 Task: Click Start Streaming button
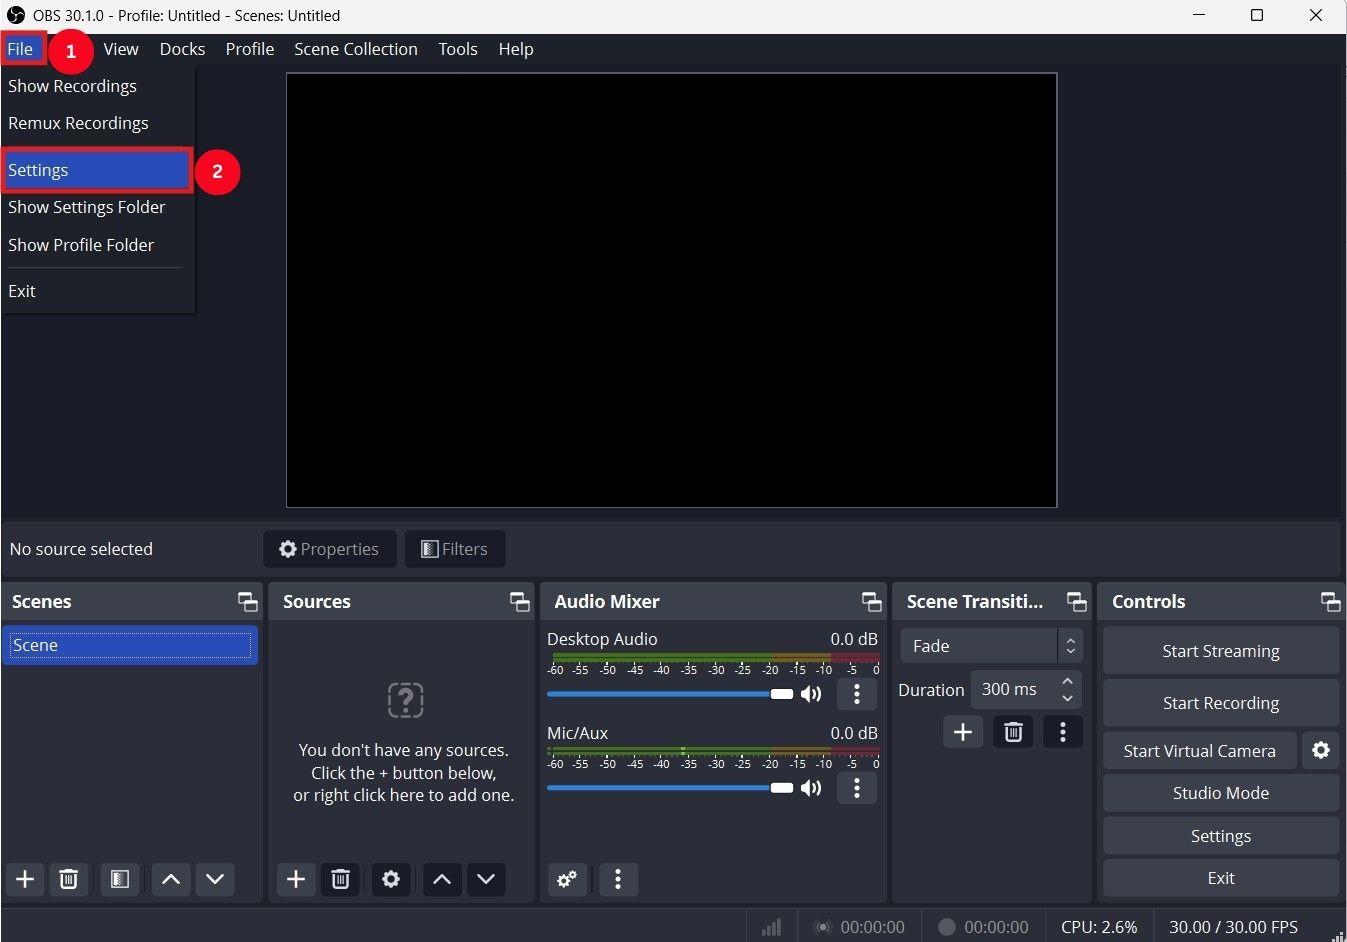point(1221,651)
